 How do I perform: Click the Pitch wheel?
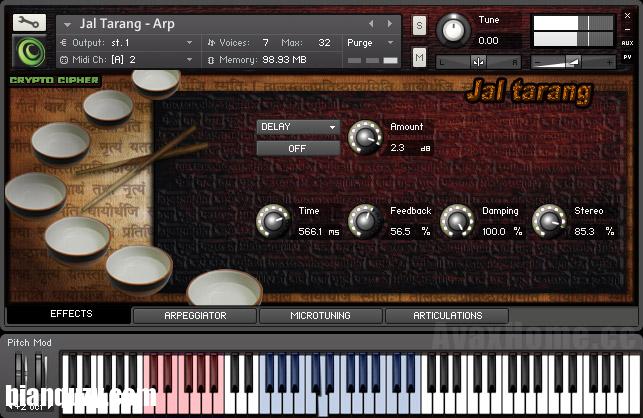(21, 371)
